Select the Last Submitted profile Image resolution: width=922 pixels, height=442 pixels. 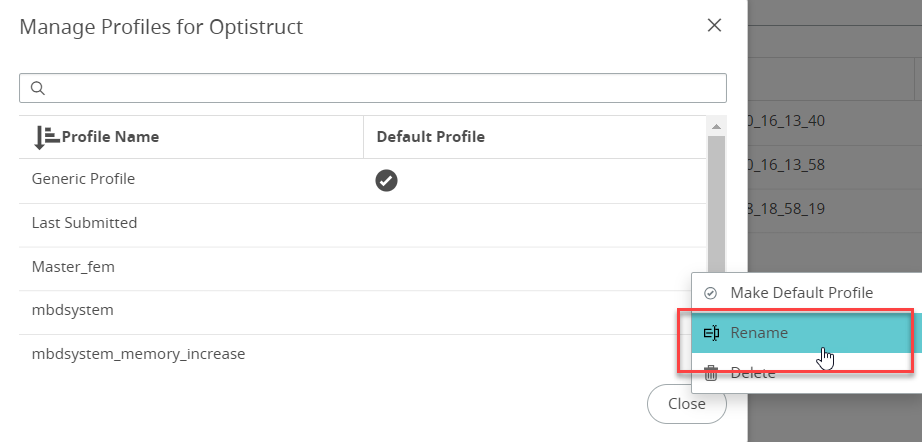(84, 223)
